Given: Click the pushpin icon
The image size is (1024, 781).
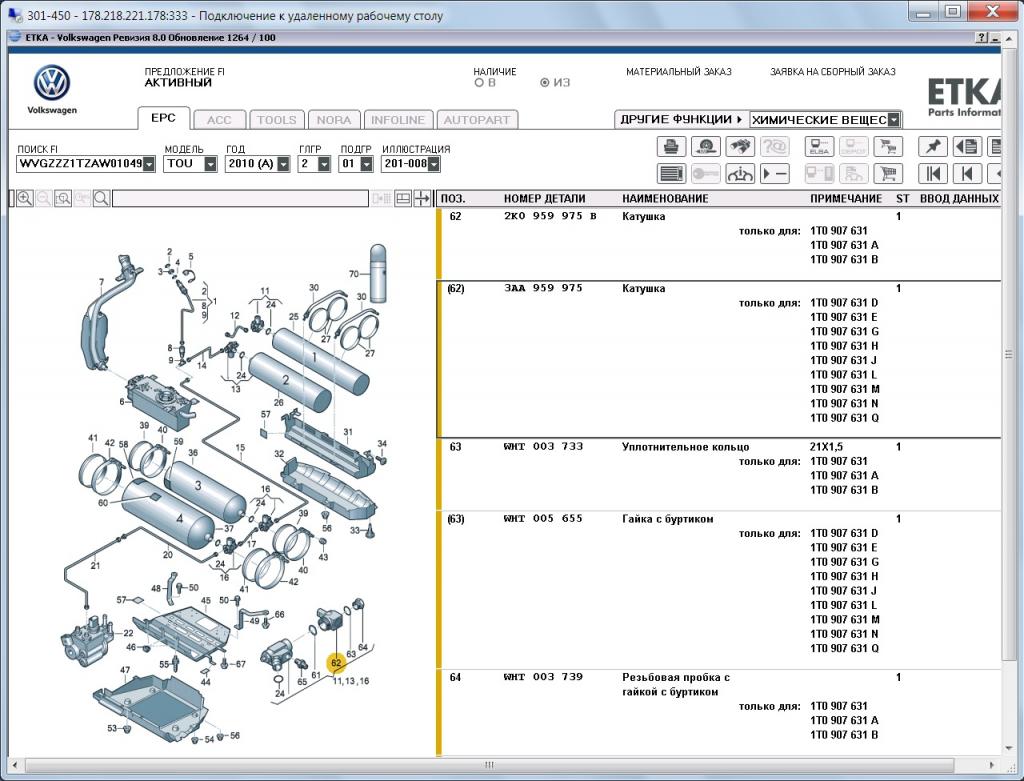Looking at the screenshot, I should (x=933, y=147).
